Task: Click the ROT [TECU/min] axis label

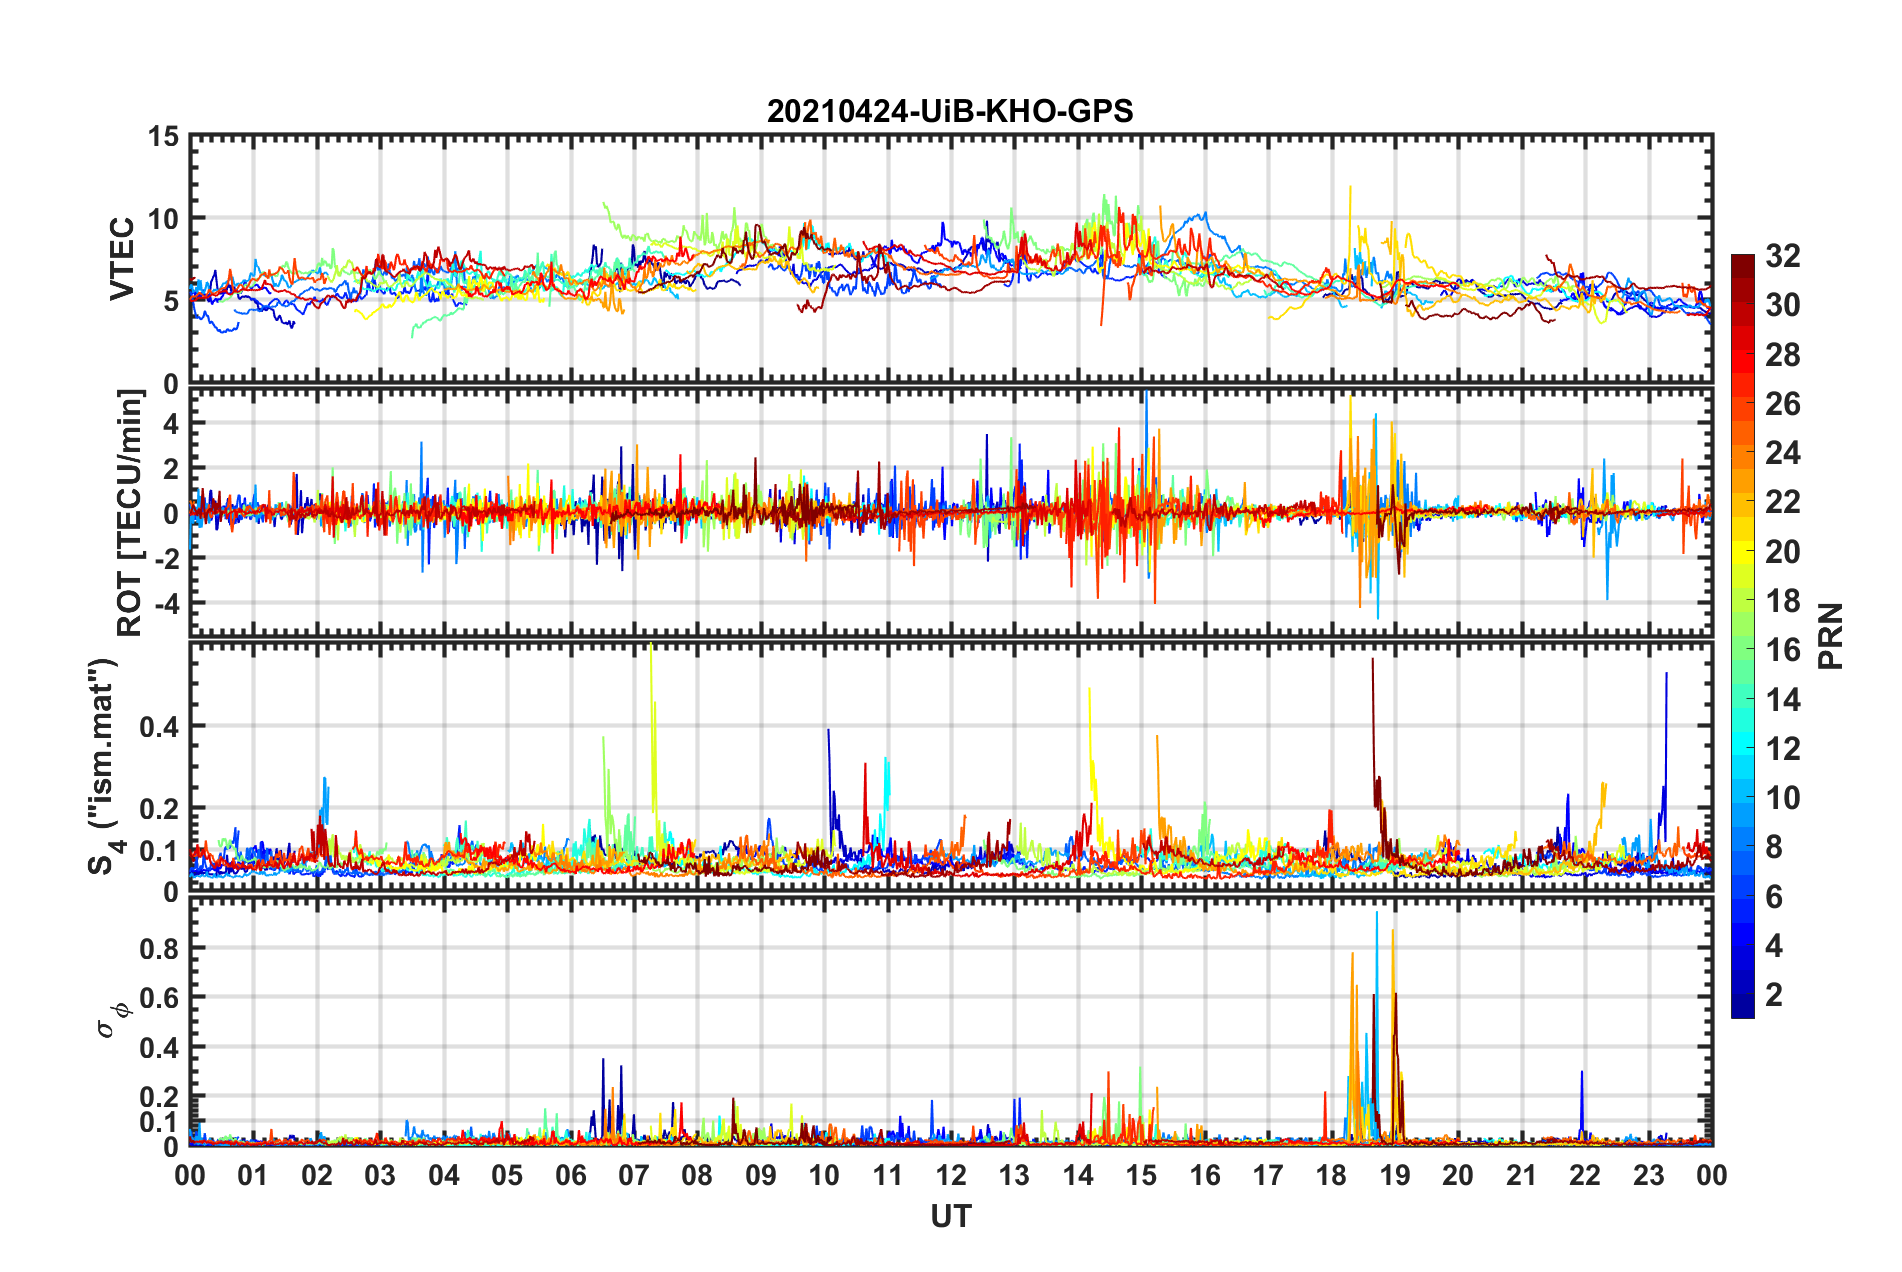Action: coord(130,513)
